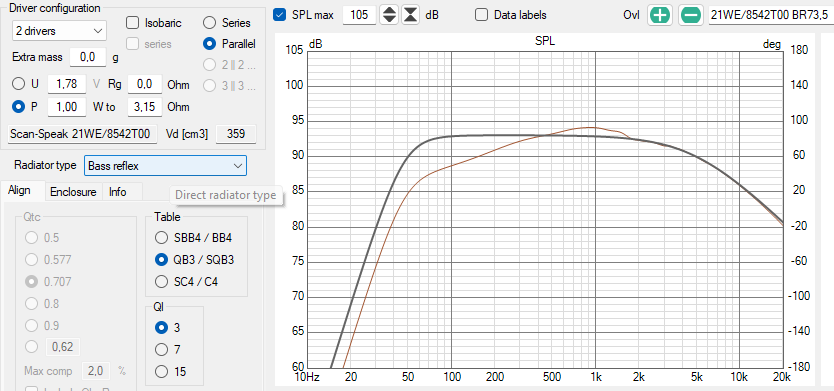
Task: Click the Scan-Speak 21WE/8542T00 driver button
Action: coord(82,133)
